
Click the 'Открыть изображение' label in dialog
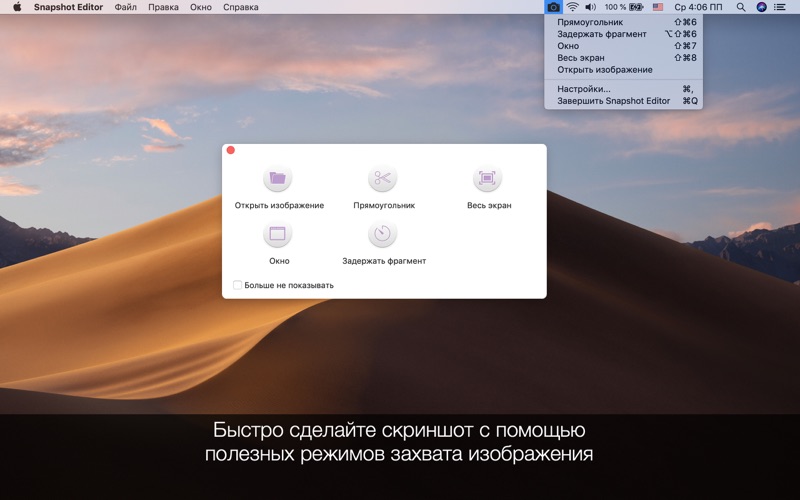279,205
